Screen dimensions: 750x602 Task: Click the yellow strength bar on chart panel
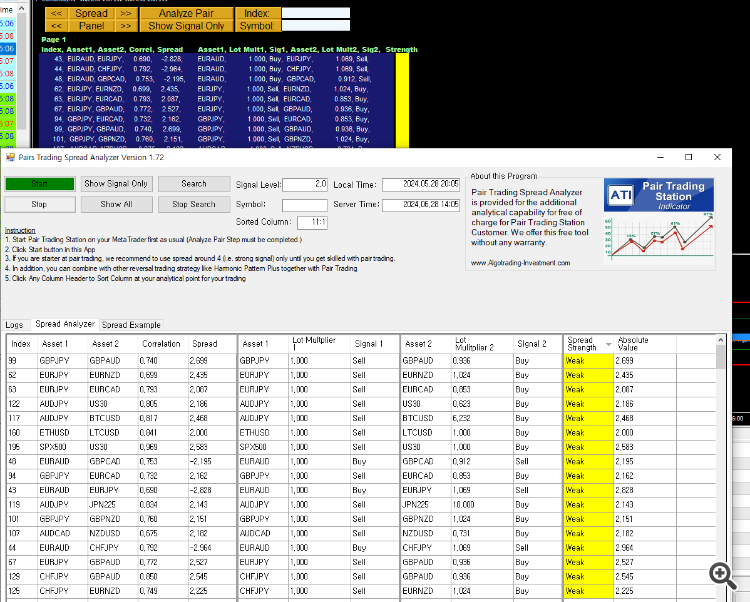point(402,100)
